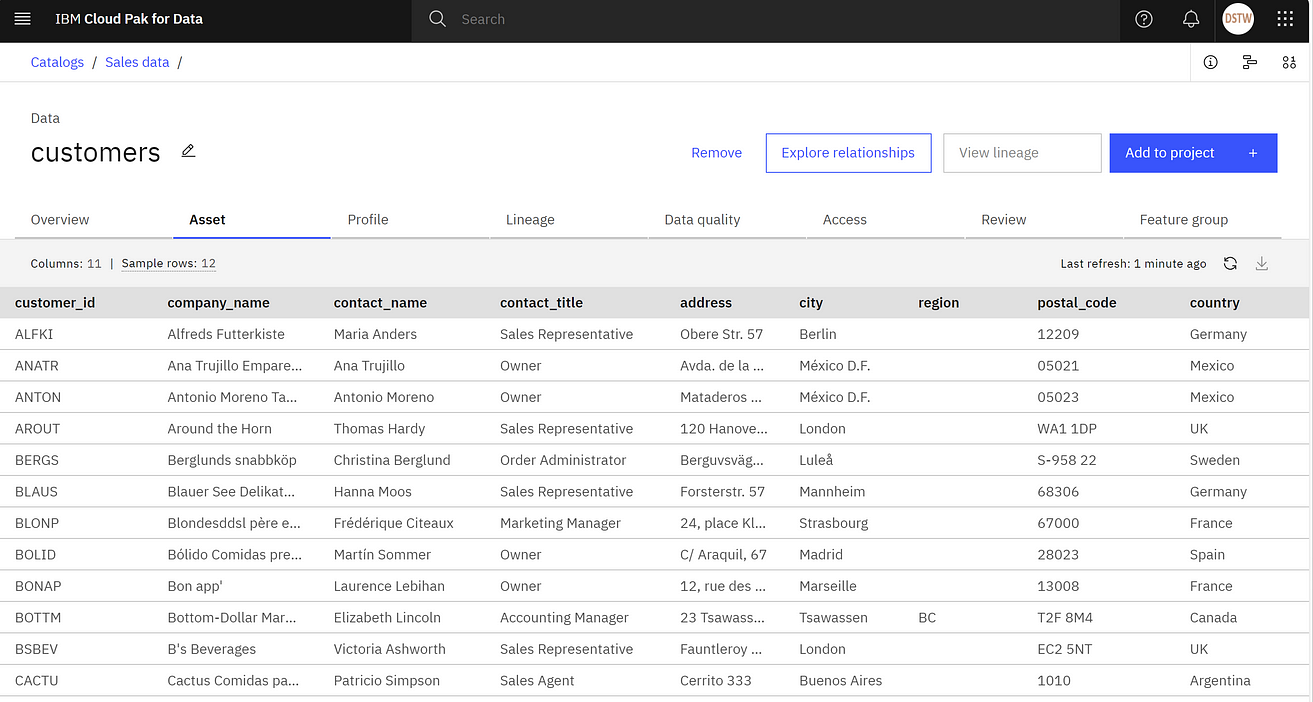Download the sample data
Viewport: 1313px width, 702px height.
(x=1262, y=264)
